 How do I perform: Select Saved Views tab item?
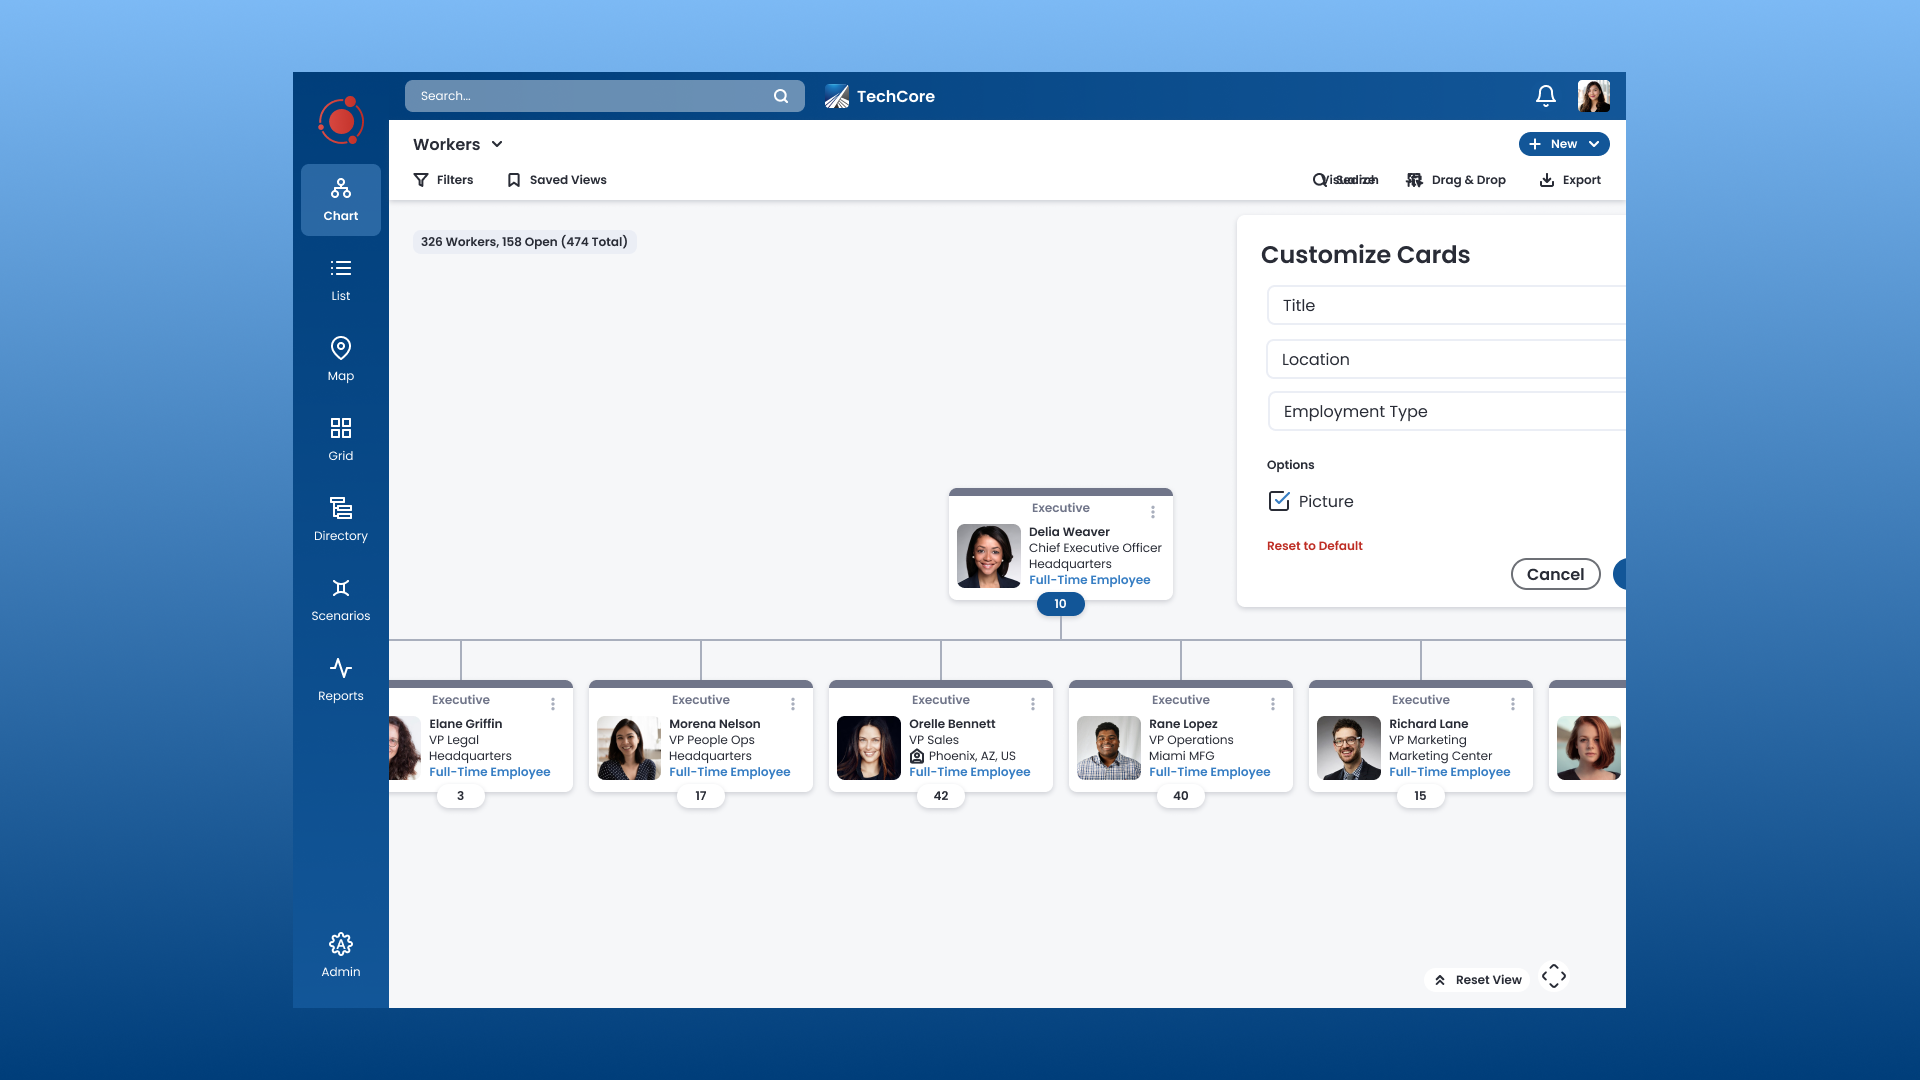click(556, 179)
